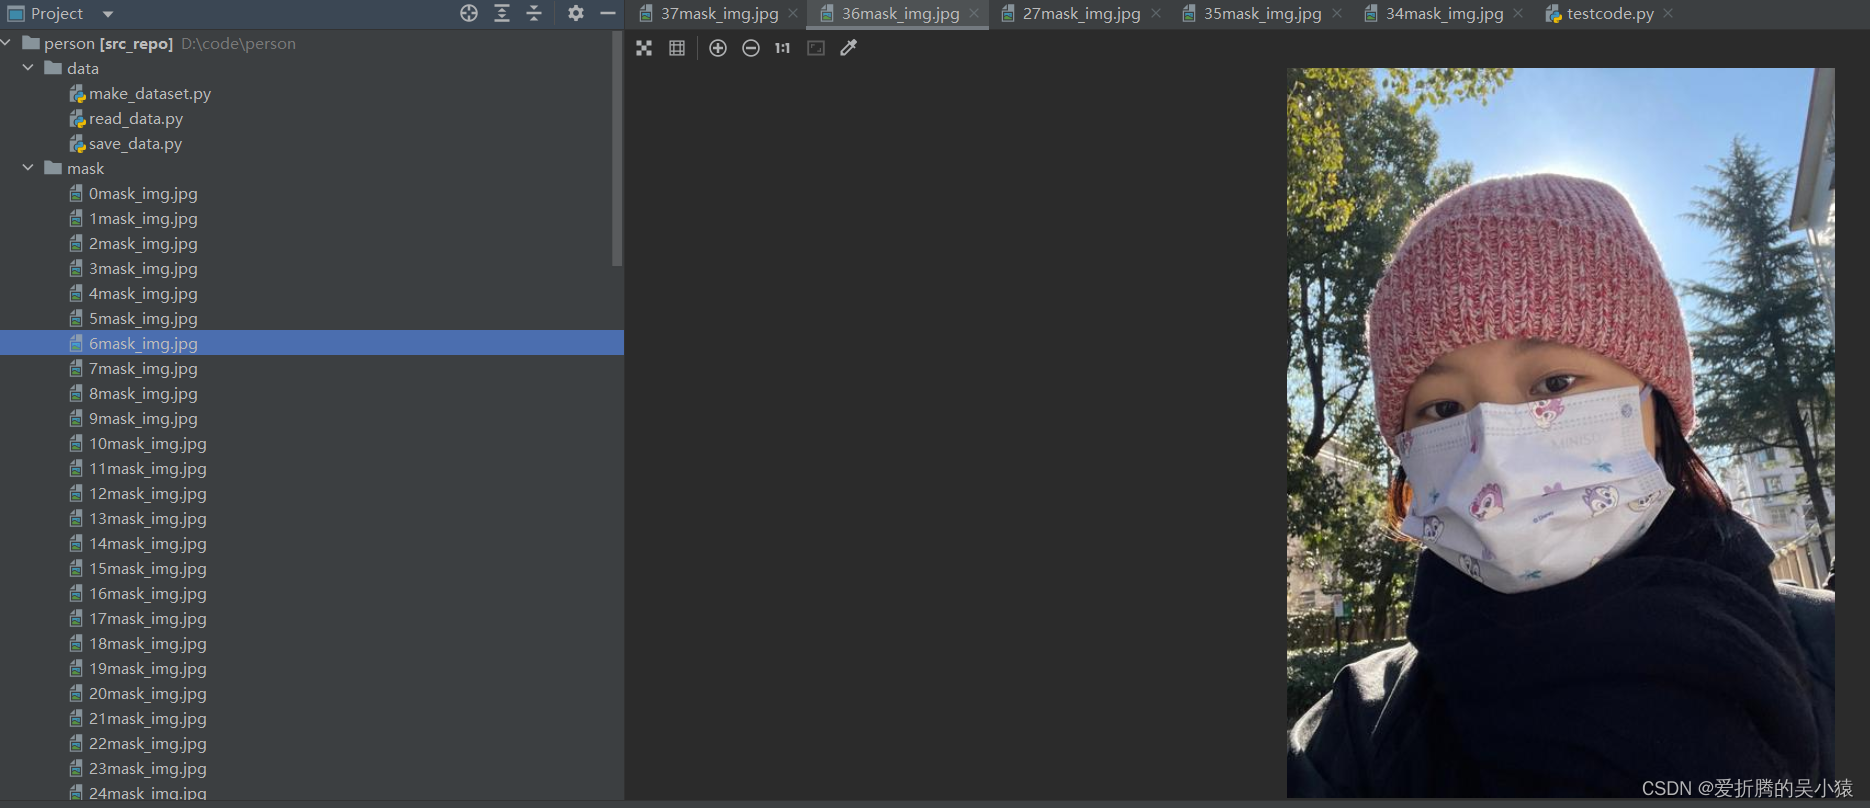This screenshot has width=1870, height=808.
Task: Close the 35mask_img.jpg tab
Action: [x=1337, y=14]
